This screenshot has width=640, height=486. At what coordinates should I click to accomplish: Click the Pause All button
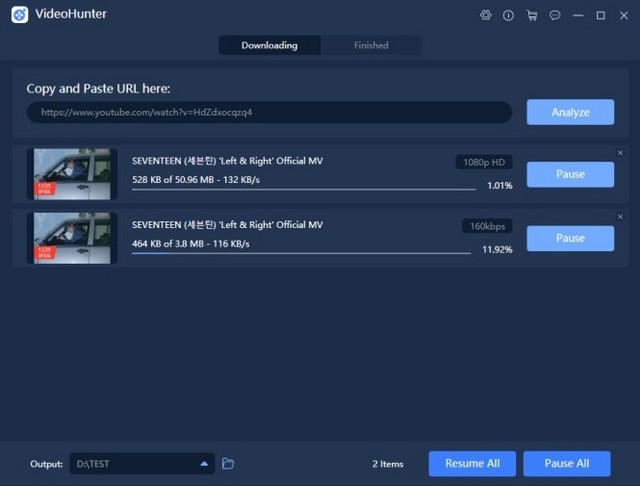click(x=567, y=464)
